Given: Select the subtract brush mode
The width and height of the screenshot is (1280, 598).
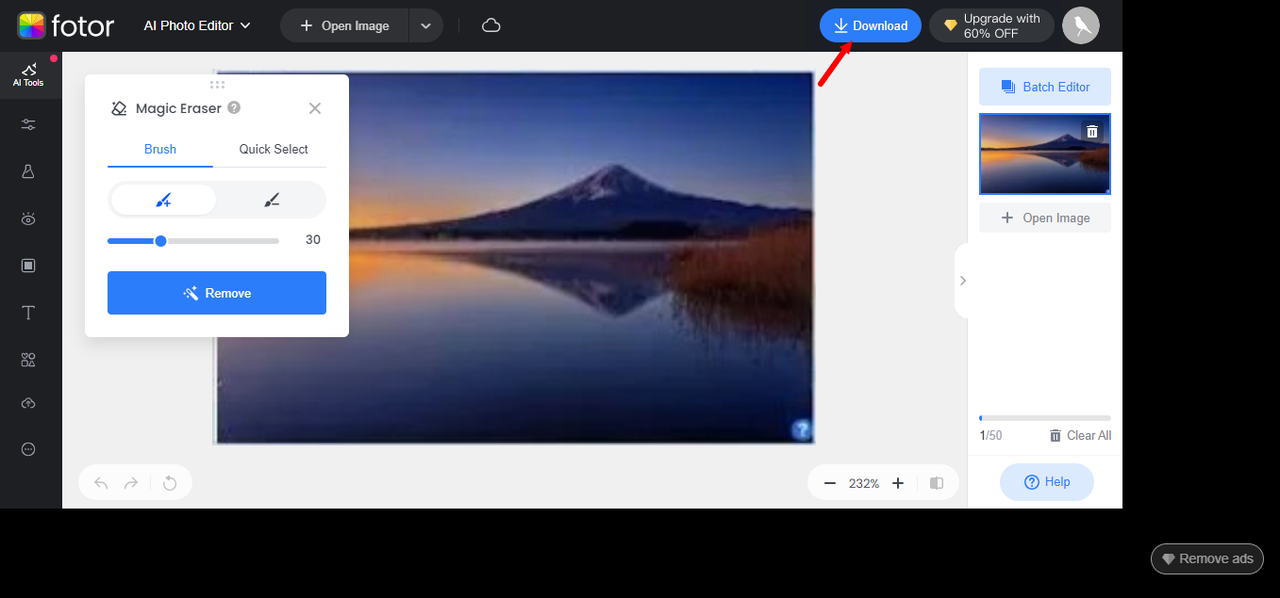Looking at the screenshot, I should click(x=271, y=200).
